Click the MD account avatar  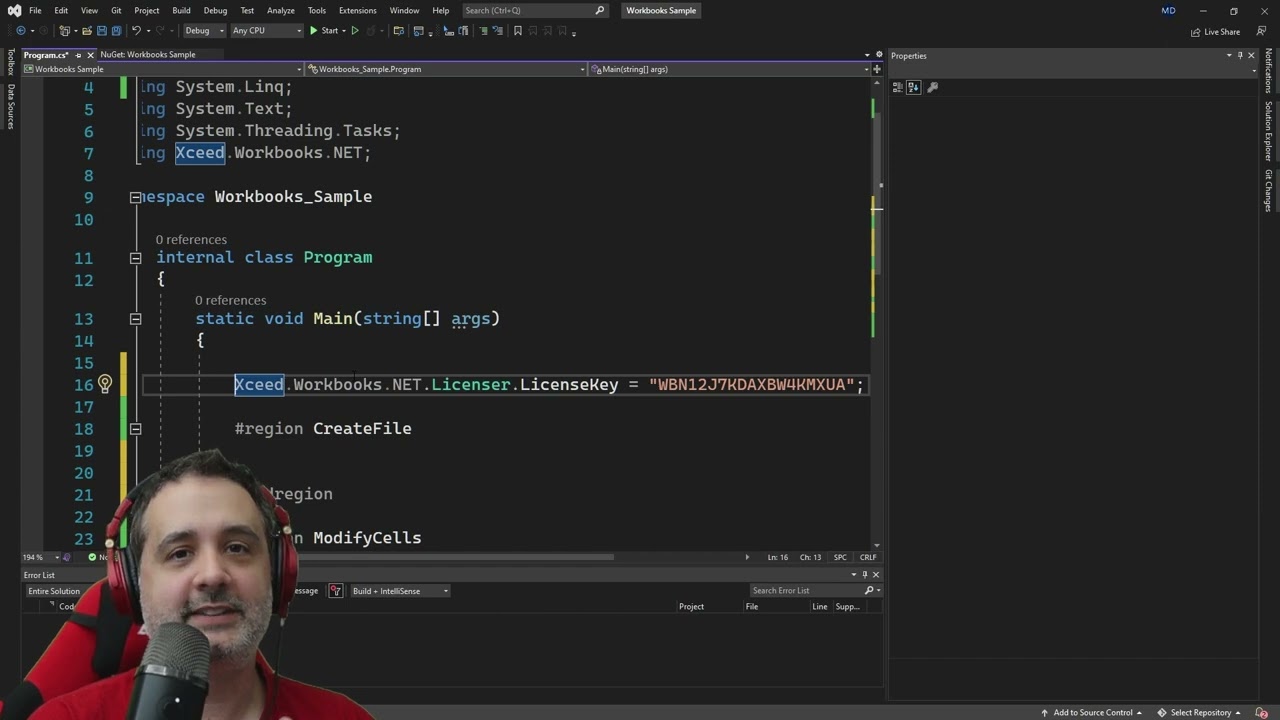[x=1168, y=10]
